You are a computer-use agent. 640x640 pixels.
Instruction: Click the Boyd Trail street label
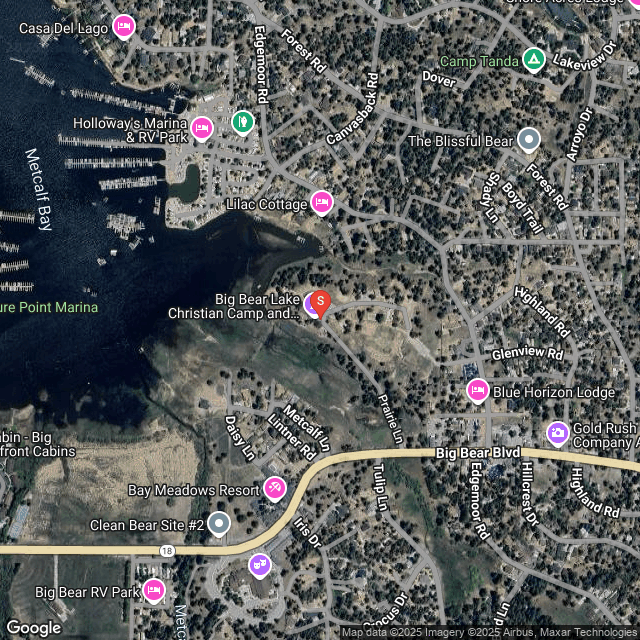522,208
